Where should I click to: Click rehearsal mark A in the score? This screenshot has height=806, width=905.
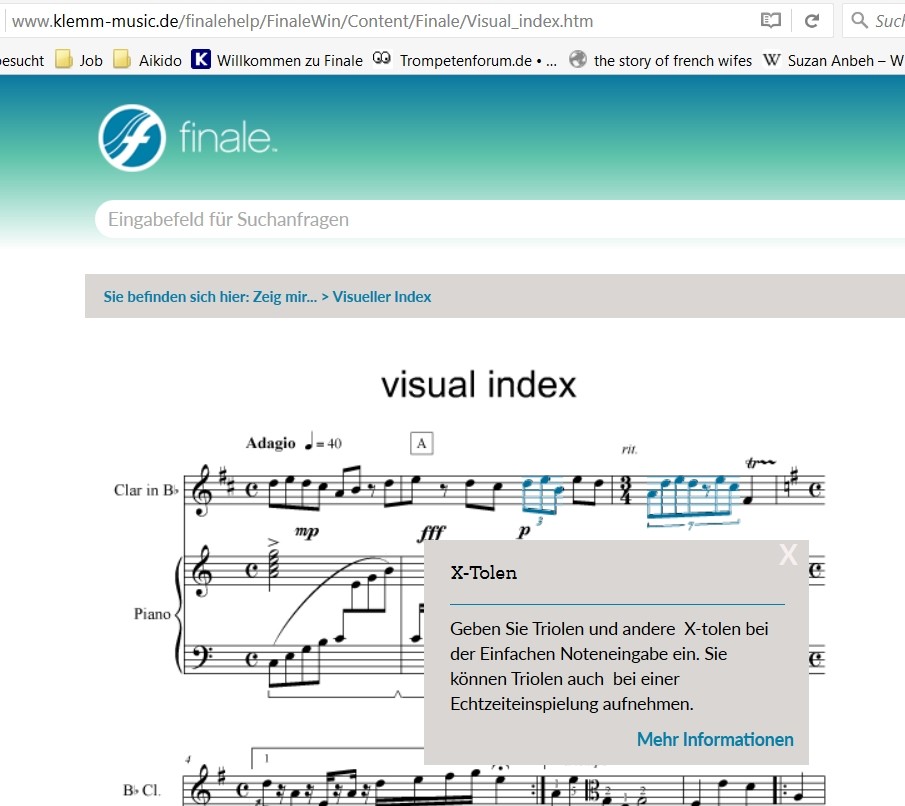click(x=421, y=443)
